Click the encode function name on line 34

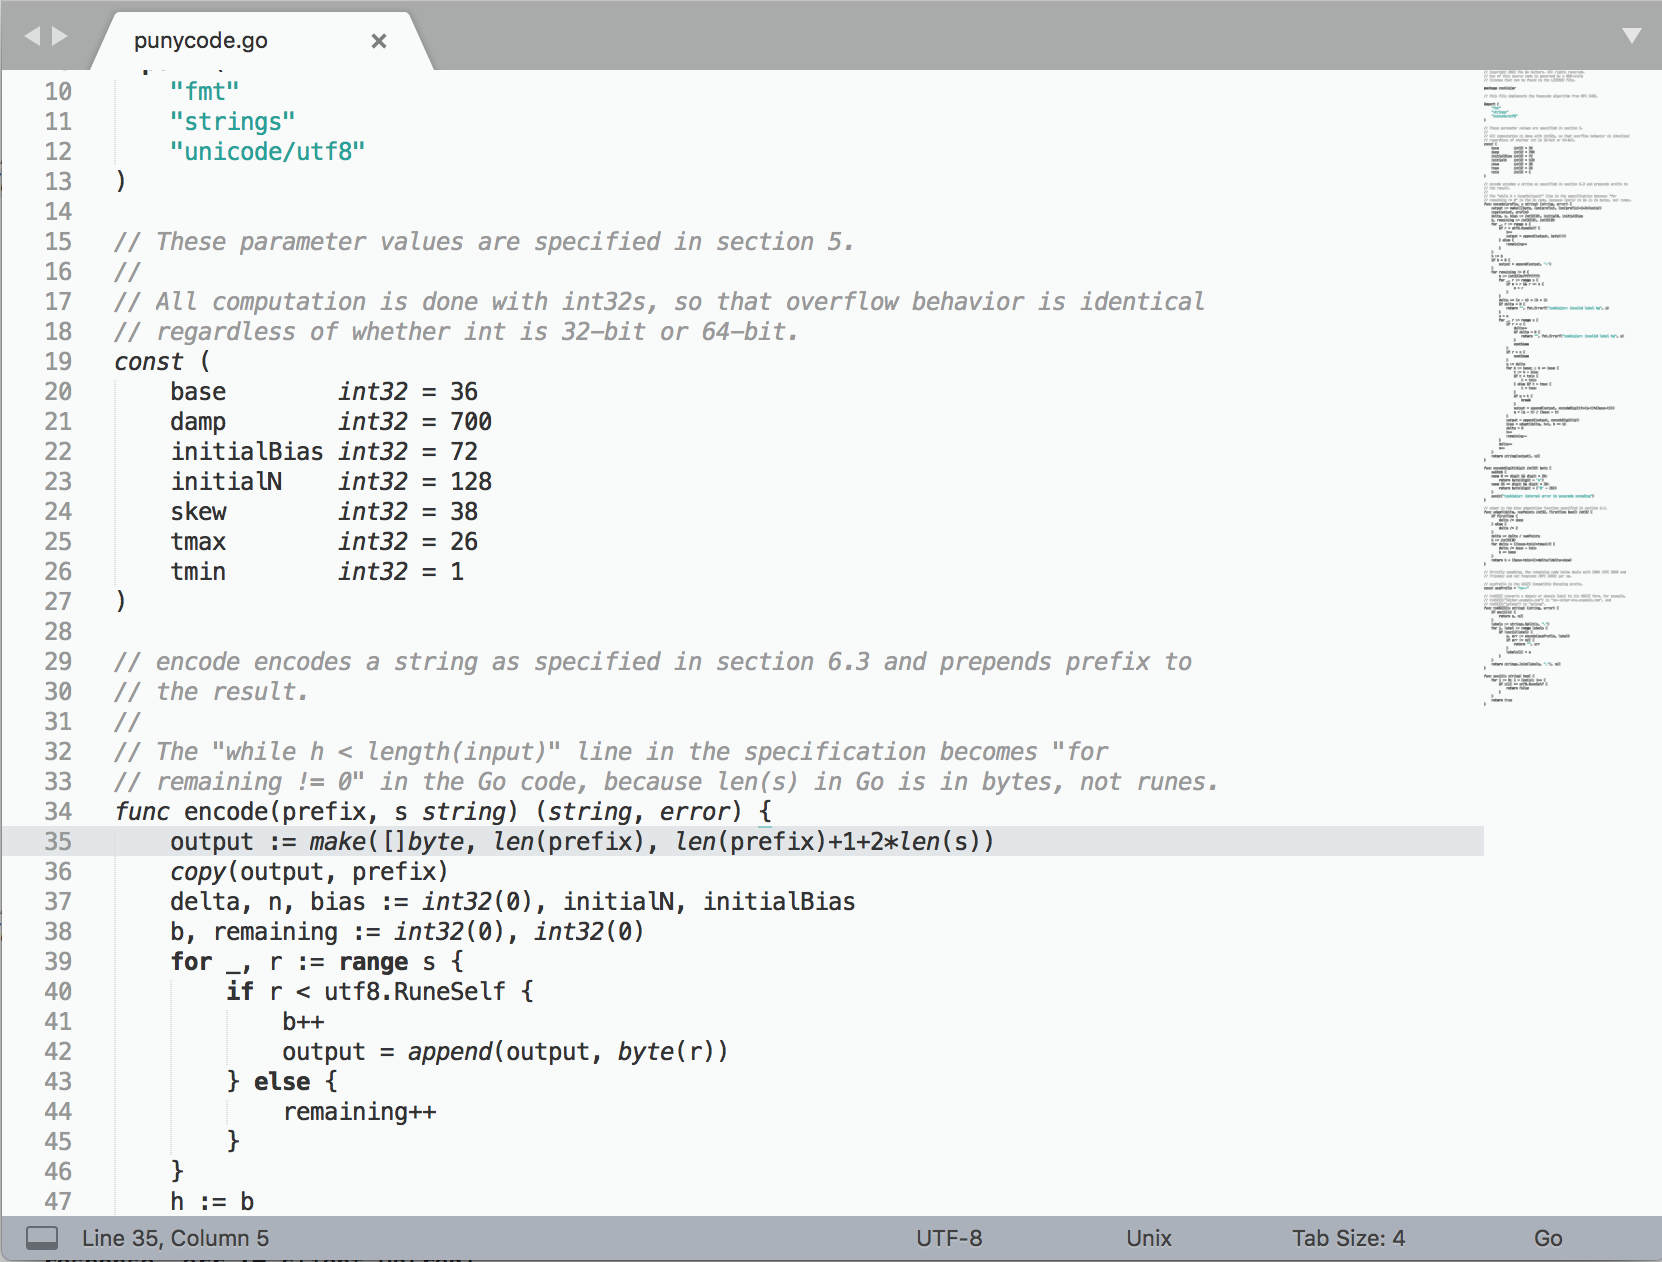[226, 812]
